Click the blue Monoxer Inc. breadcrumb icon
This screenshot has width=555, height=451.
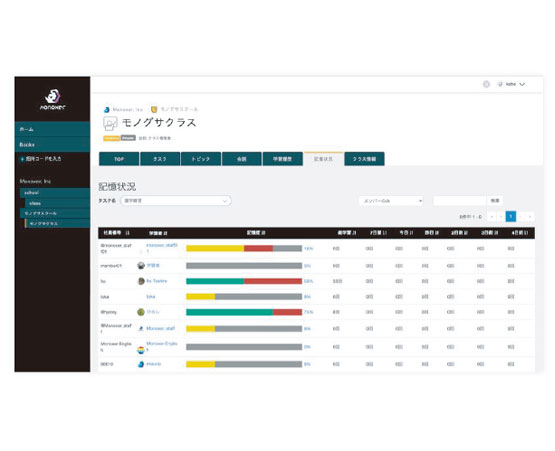click(107, 110)
